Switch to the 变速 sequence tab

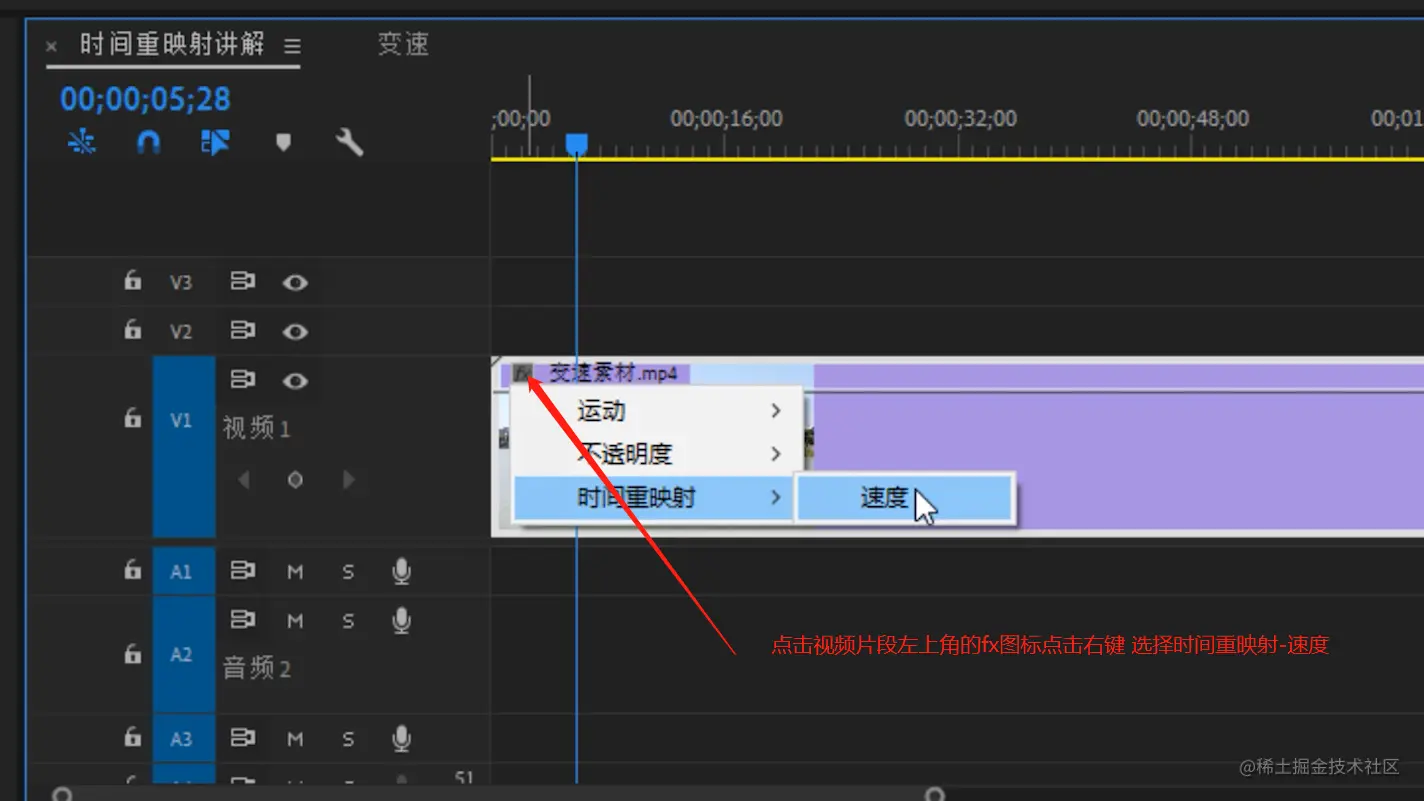[x=403, y=44]
